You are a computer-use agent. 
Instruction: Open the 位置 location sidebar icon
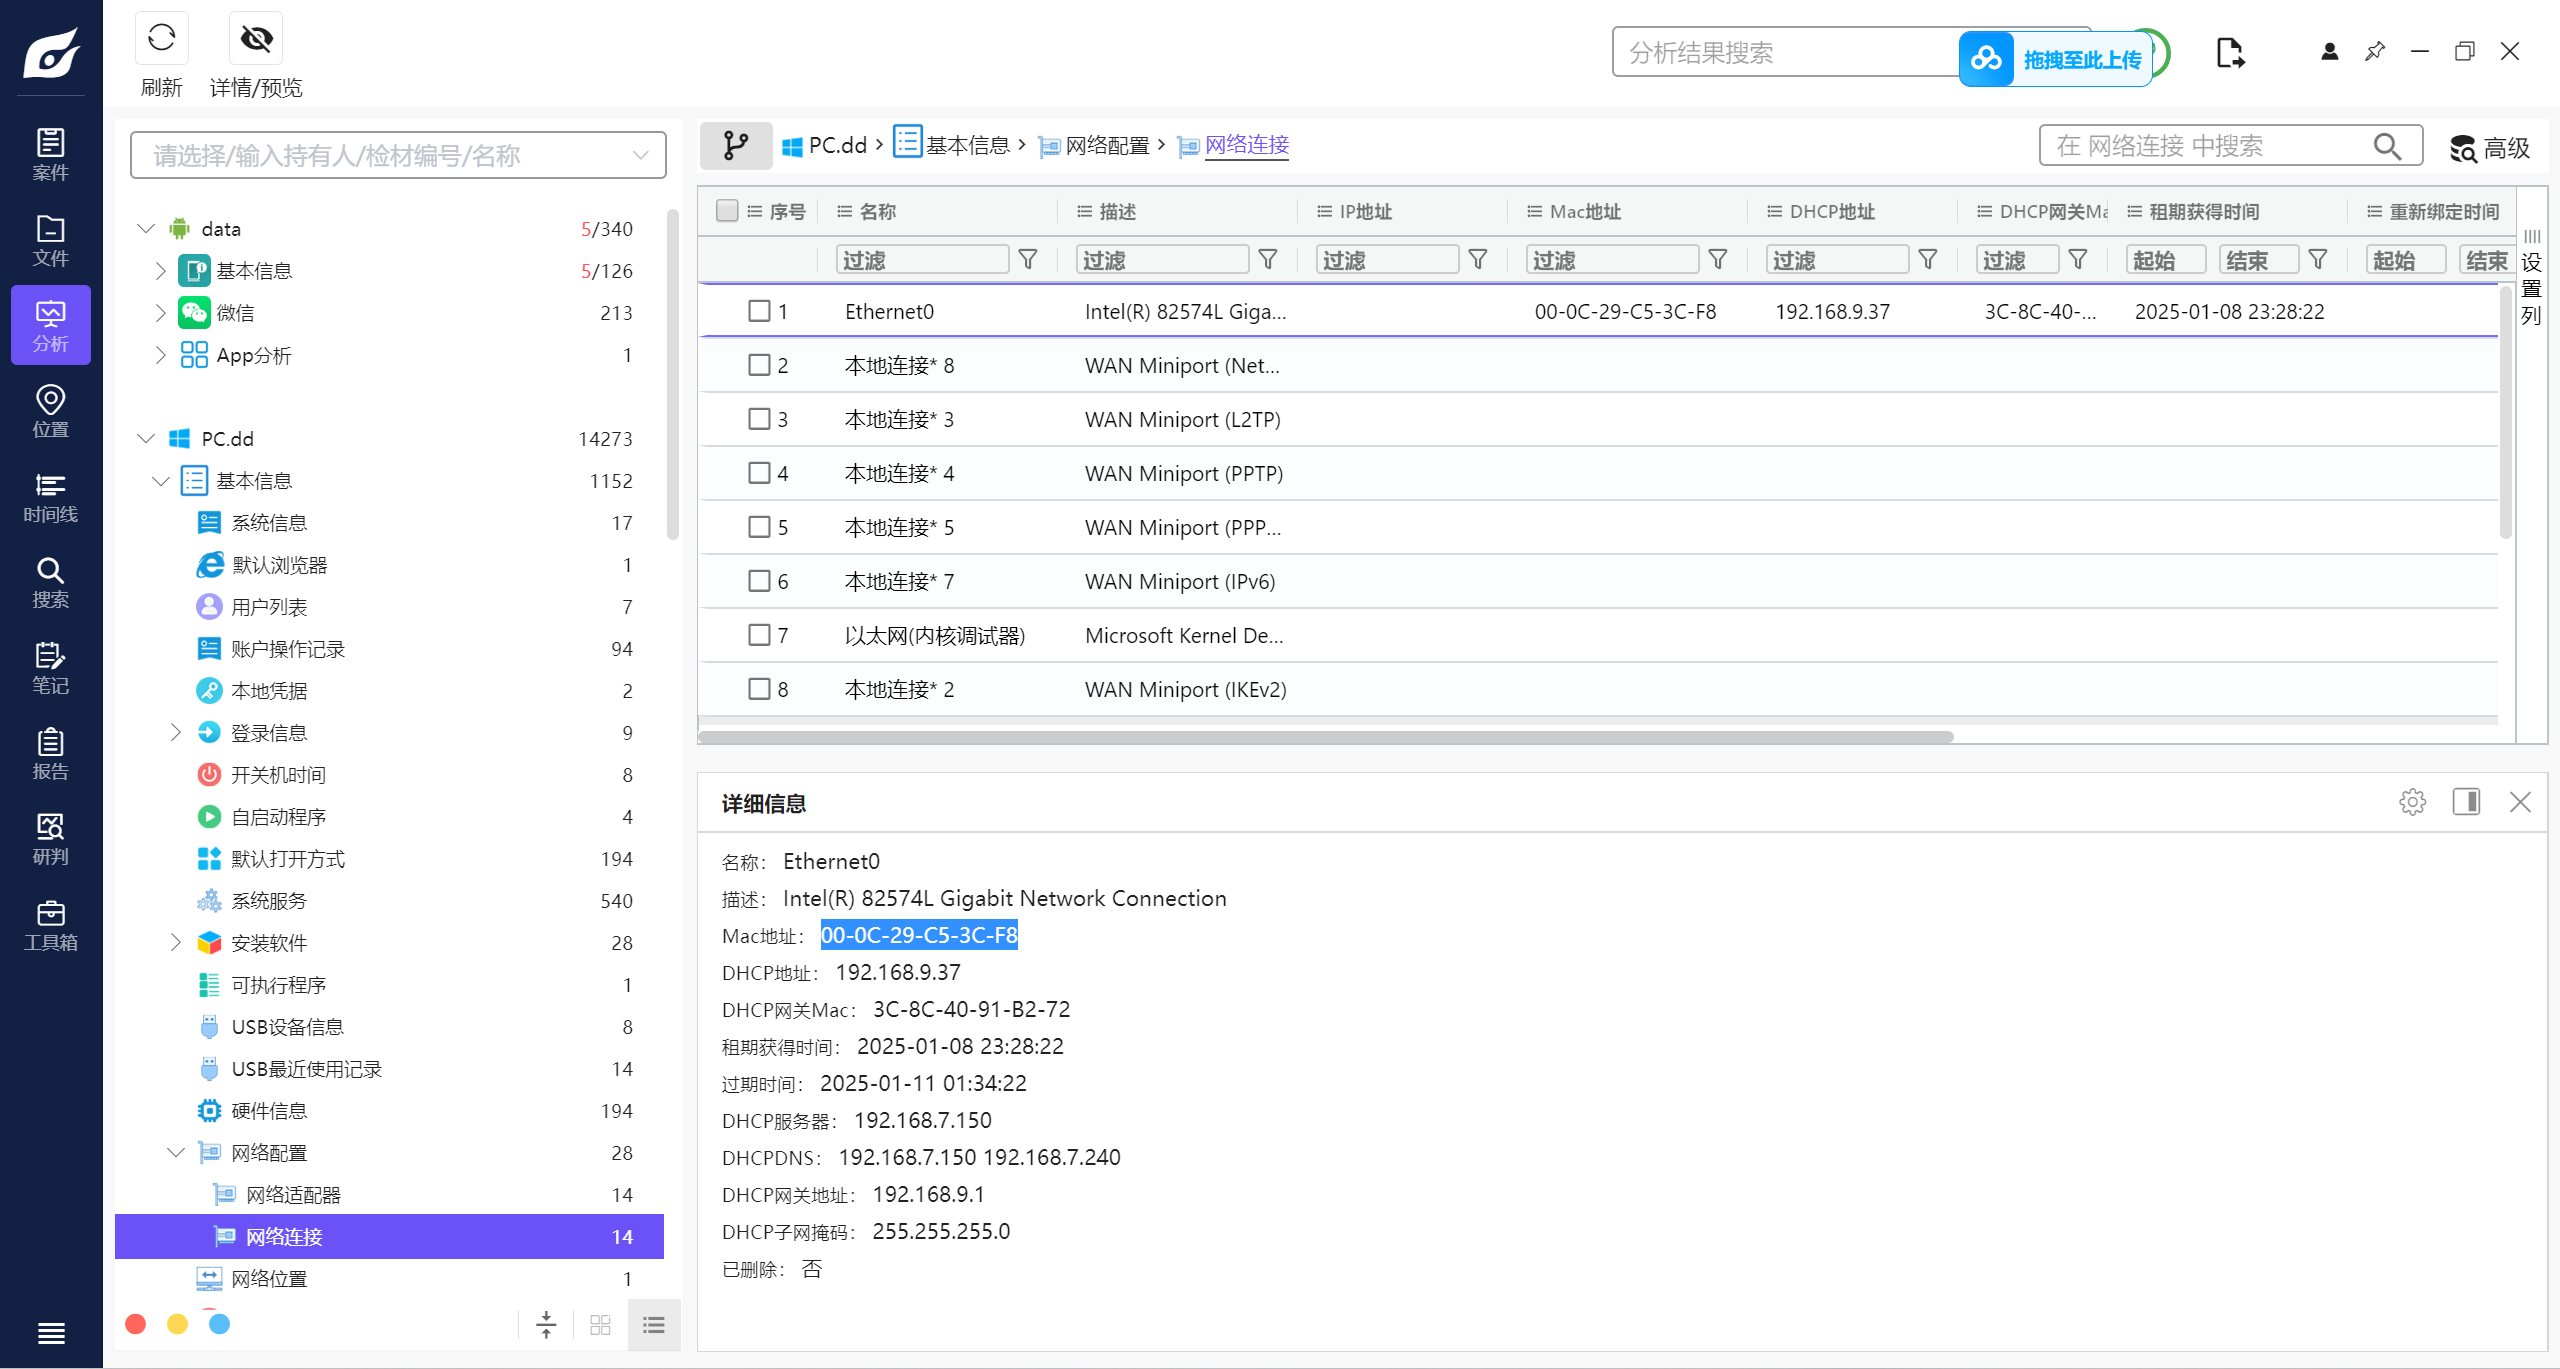(x=50, y=411)
